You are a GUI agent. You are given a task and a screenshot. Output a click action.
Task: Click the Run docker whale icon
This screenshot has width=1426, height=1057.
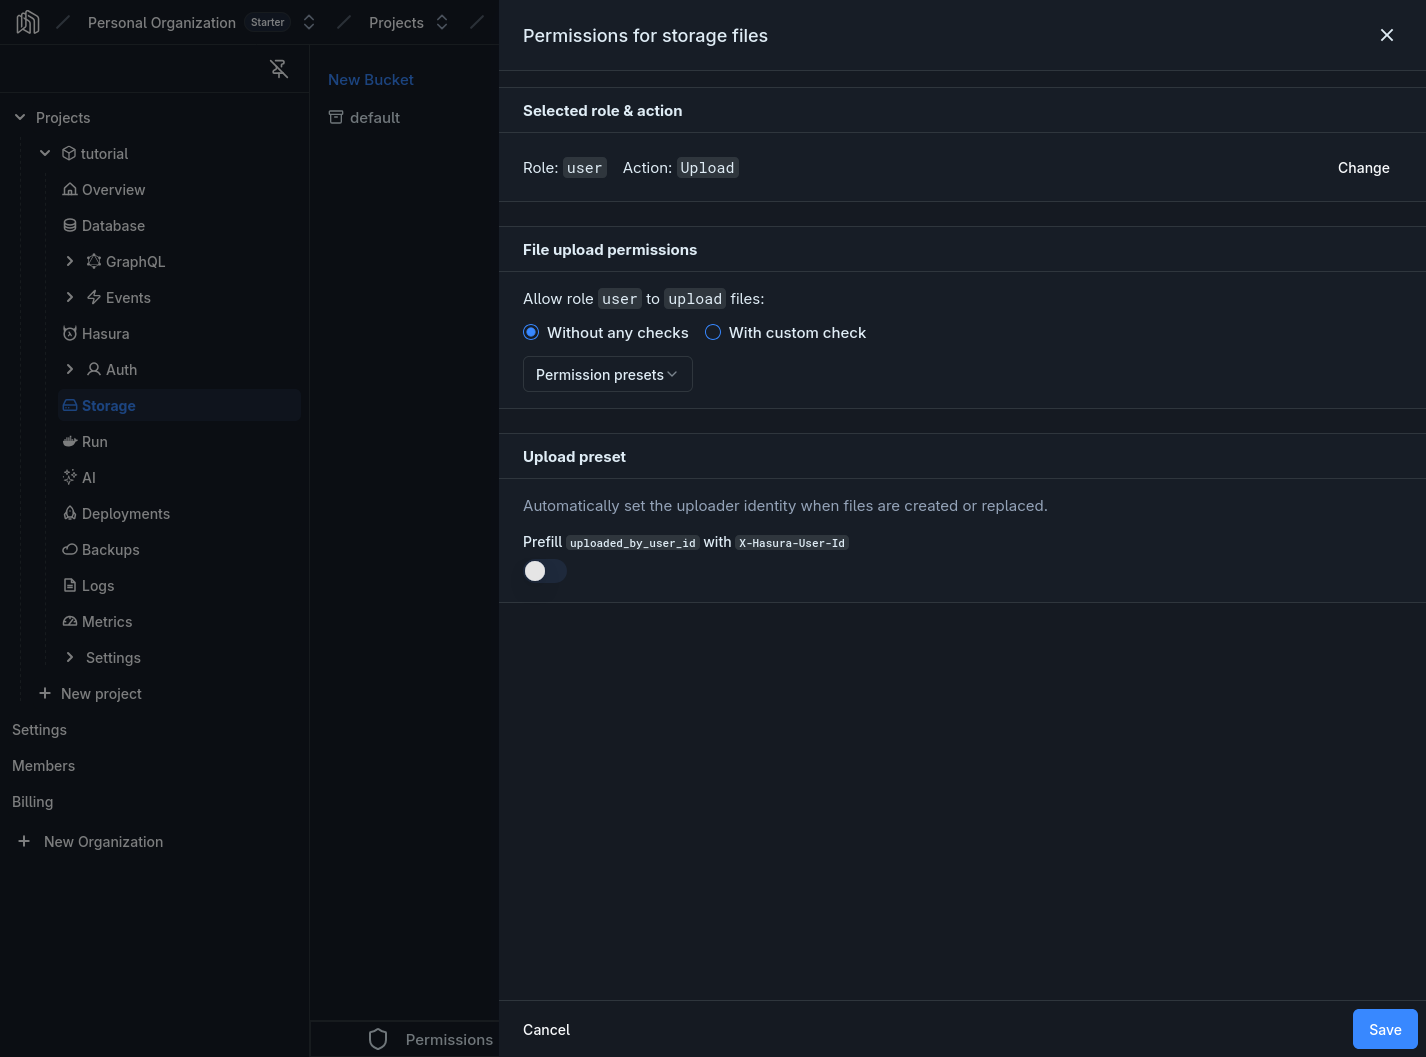pyautogui.click(x=70, y=441)
